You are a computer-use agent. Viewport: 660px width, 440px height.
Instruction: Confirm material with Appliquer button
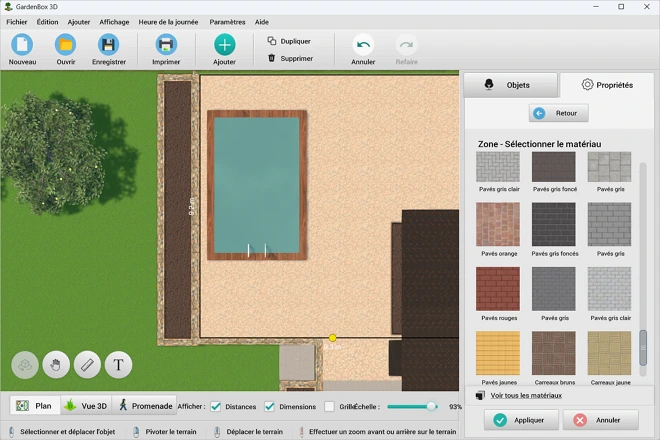(521, 420)
